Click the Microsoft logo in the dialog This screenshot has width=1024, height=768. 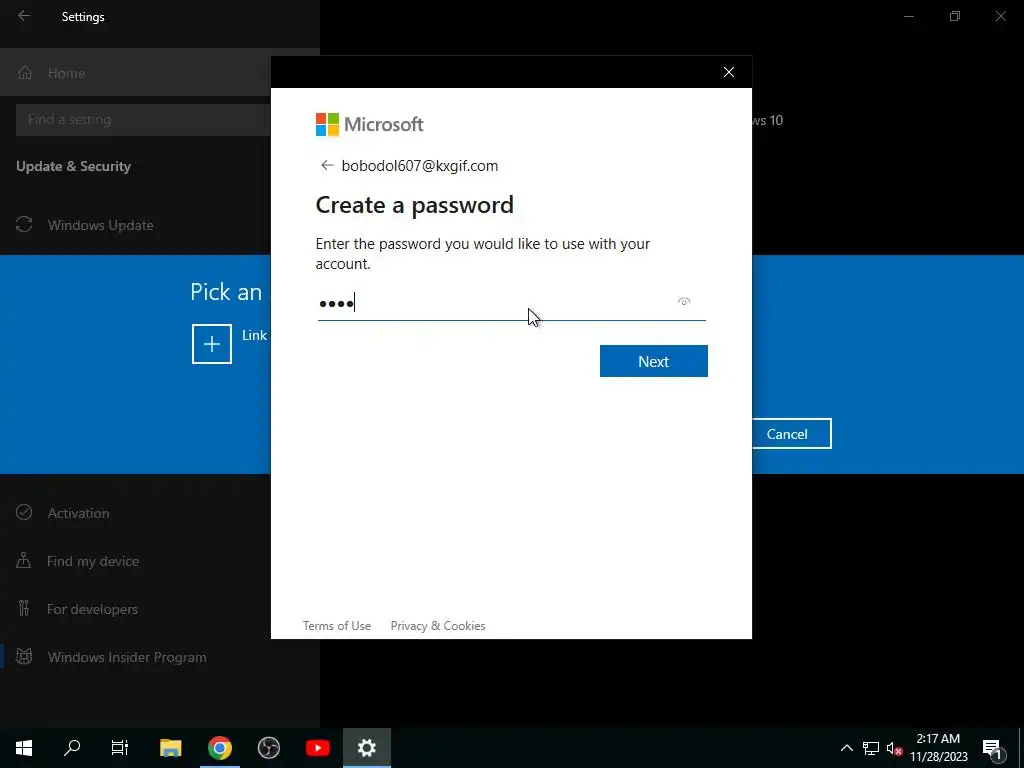tap(370, 124)
